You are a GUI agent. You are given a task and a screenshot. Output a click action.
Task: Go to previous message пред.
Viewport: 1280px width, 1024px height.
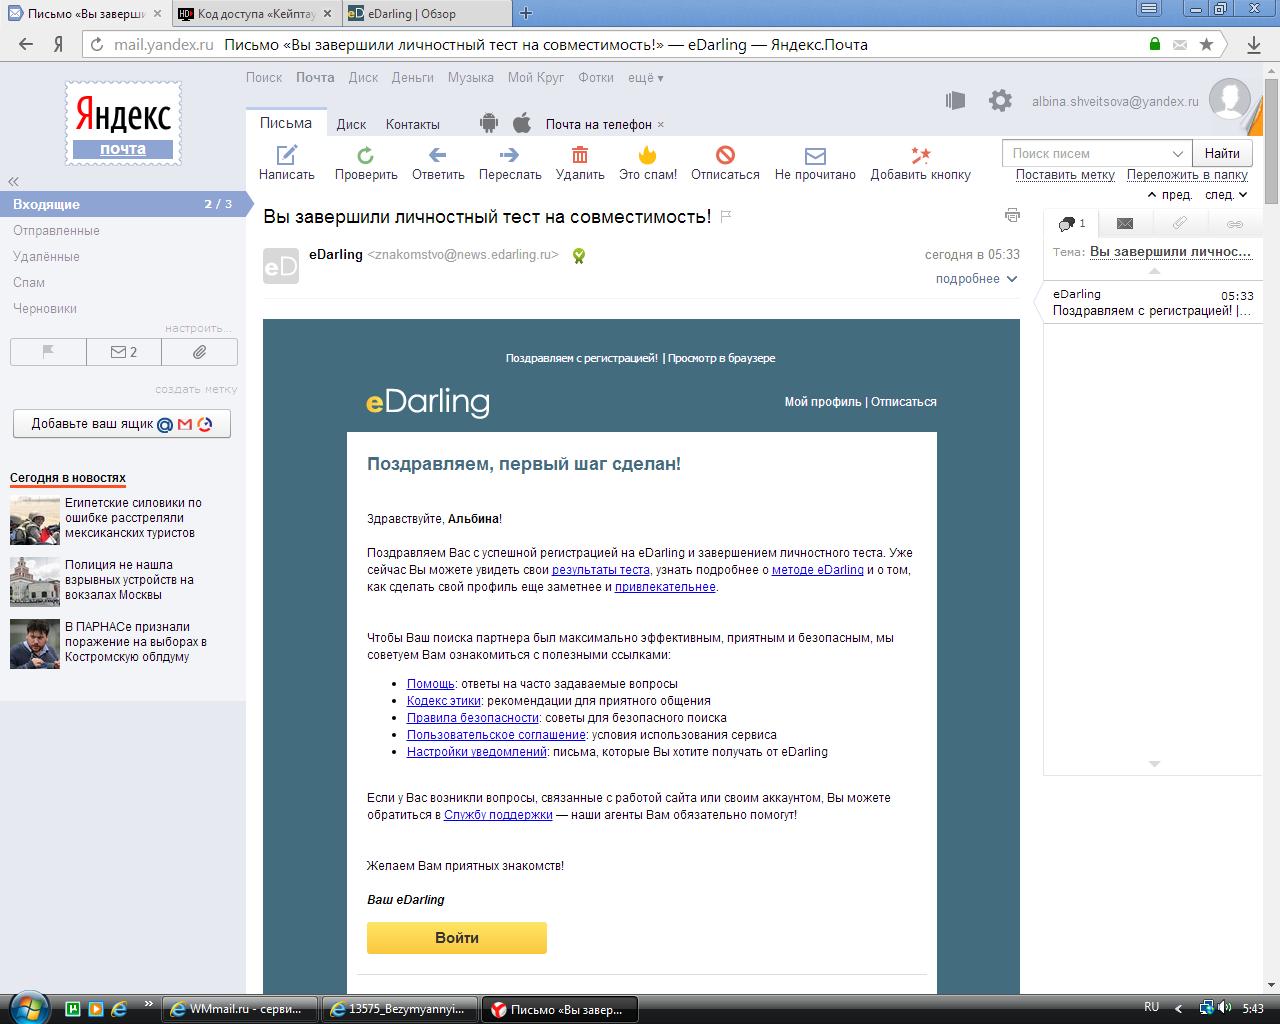(1170, 195)
